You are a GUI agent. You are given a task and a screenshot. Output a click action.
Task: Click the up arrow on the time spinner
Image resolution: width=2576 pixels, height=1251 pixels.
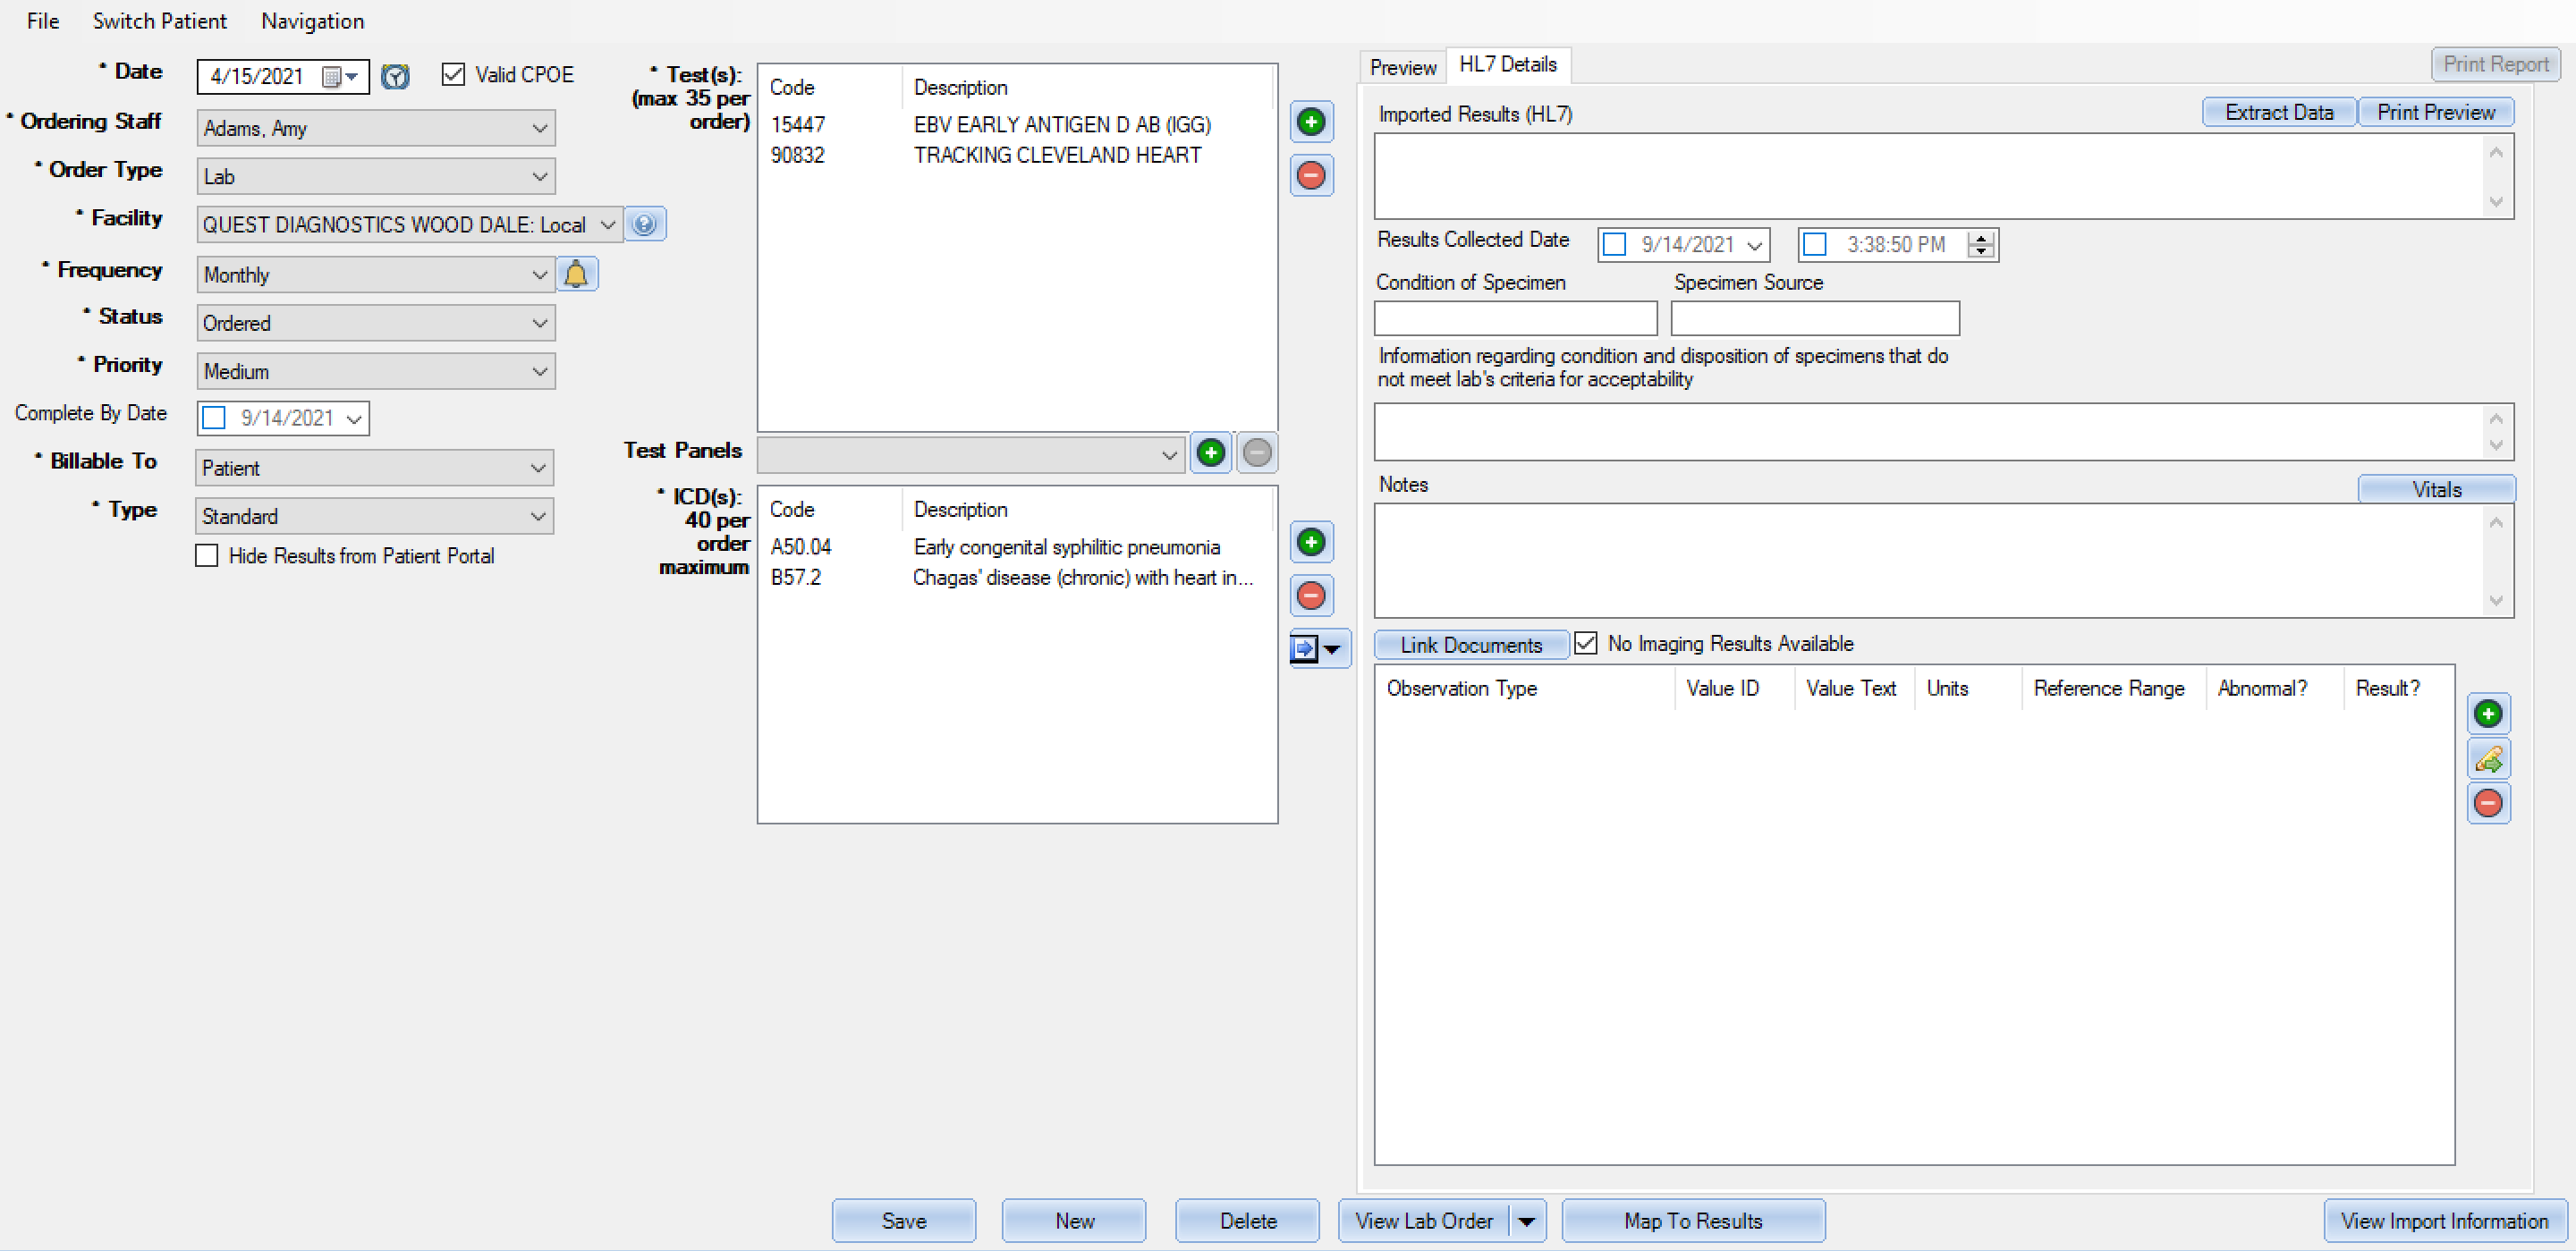coord(1982,238)
